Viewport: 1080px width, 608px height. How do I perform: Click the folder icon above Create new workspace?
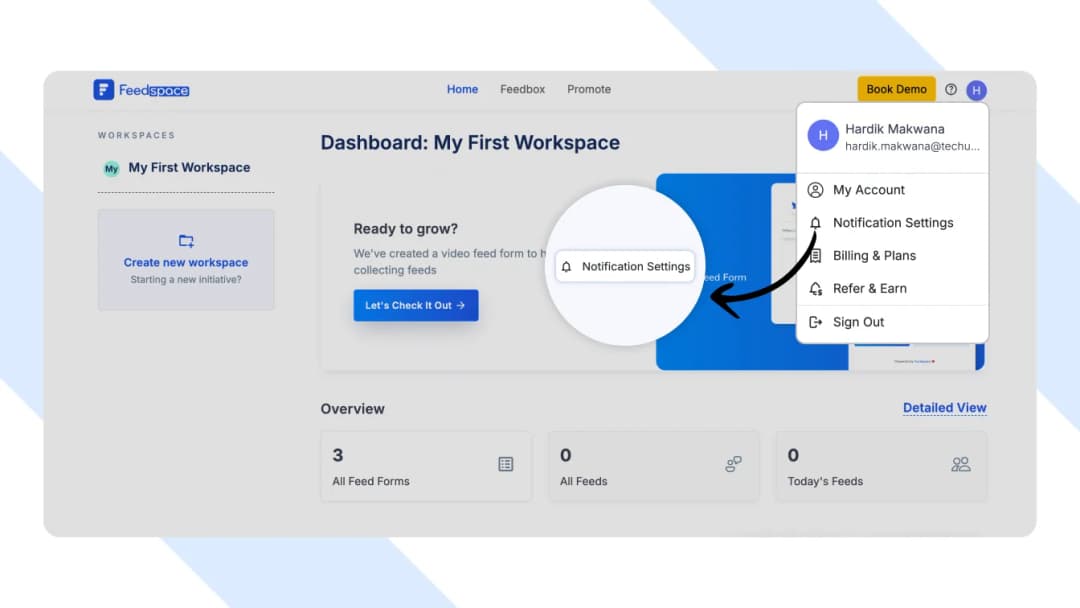click(186, 240)
